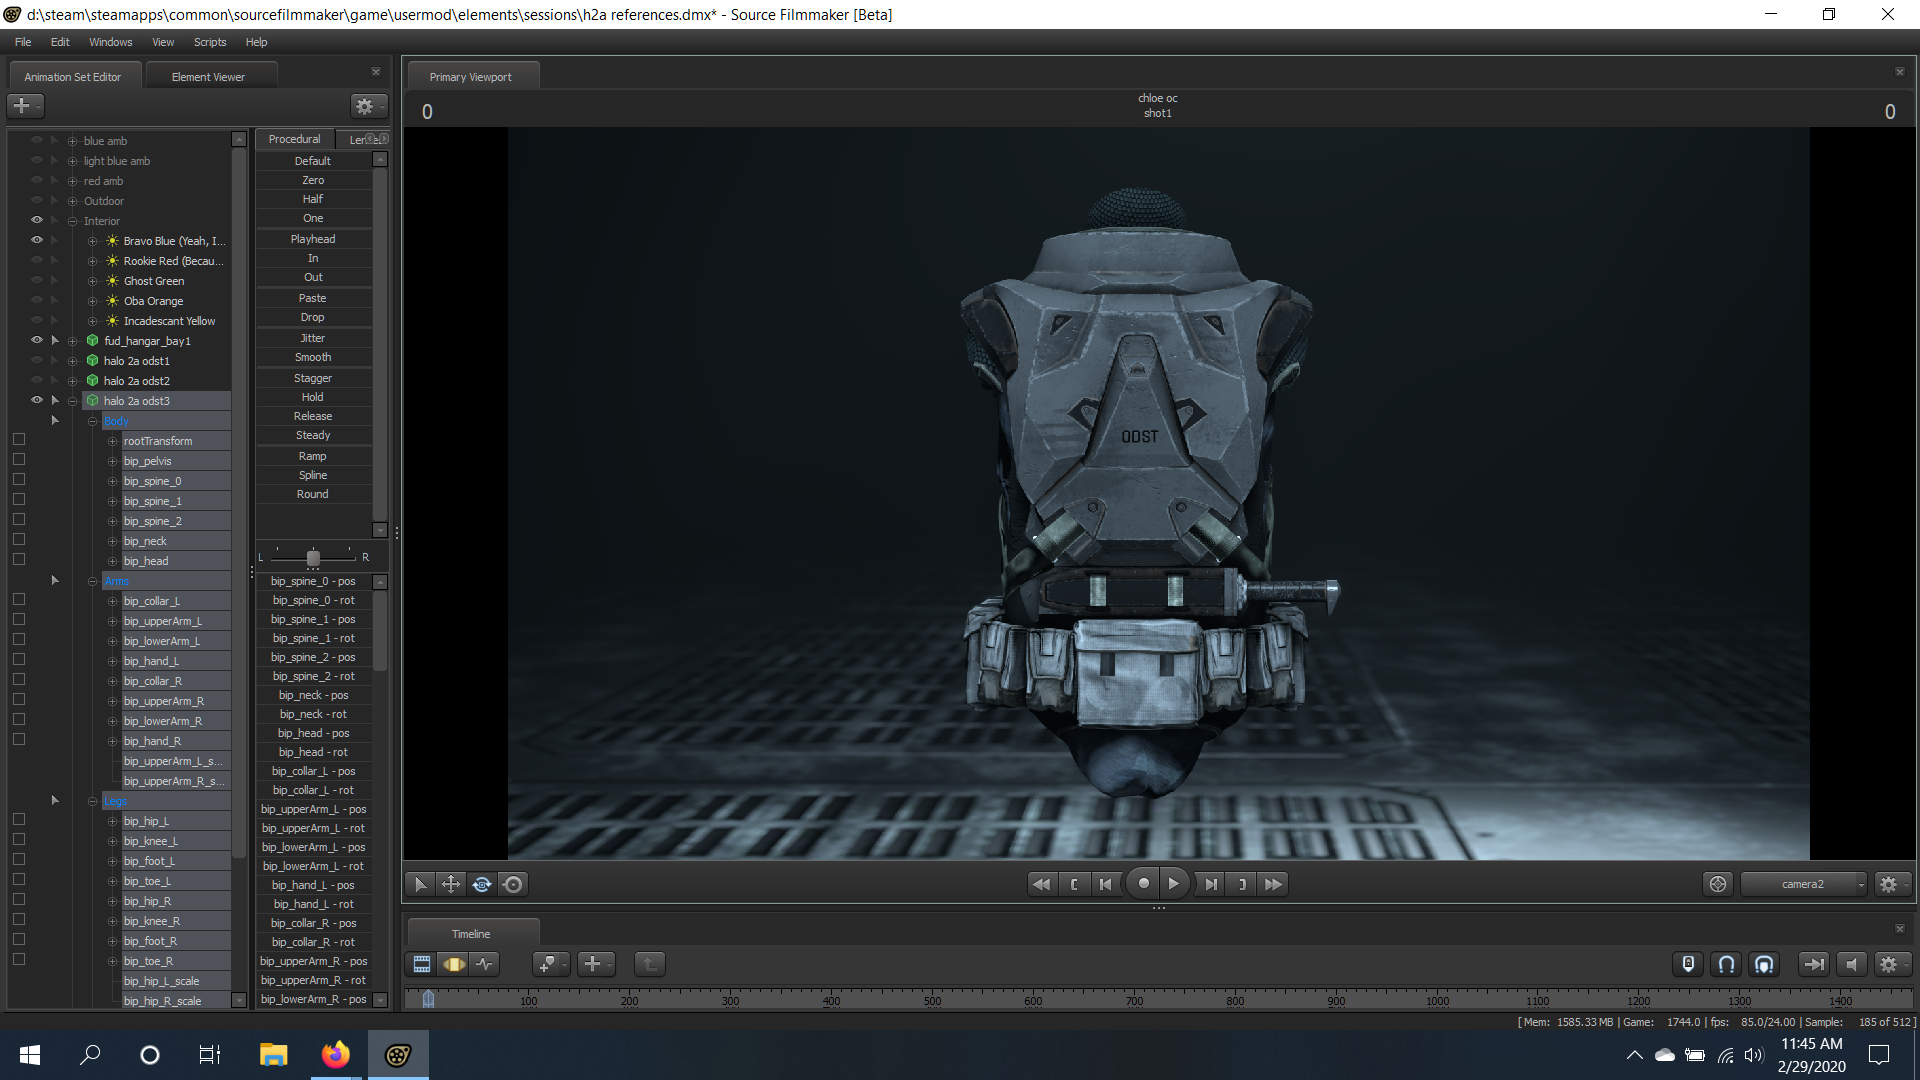The width and height of the screenshot is (1920, 1080).
Task: Click the Default preset
Action: click(x=313, y=161)
